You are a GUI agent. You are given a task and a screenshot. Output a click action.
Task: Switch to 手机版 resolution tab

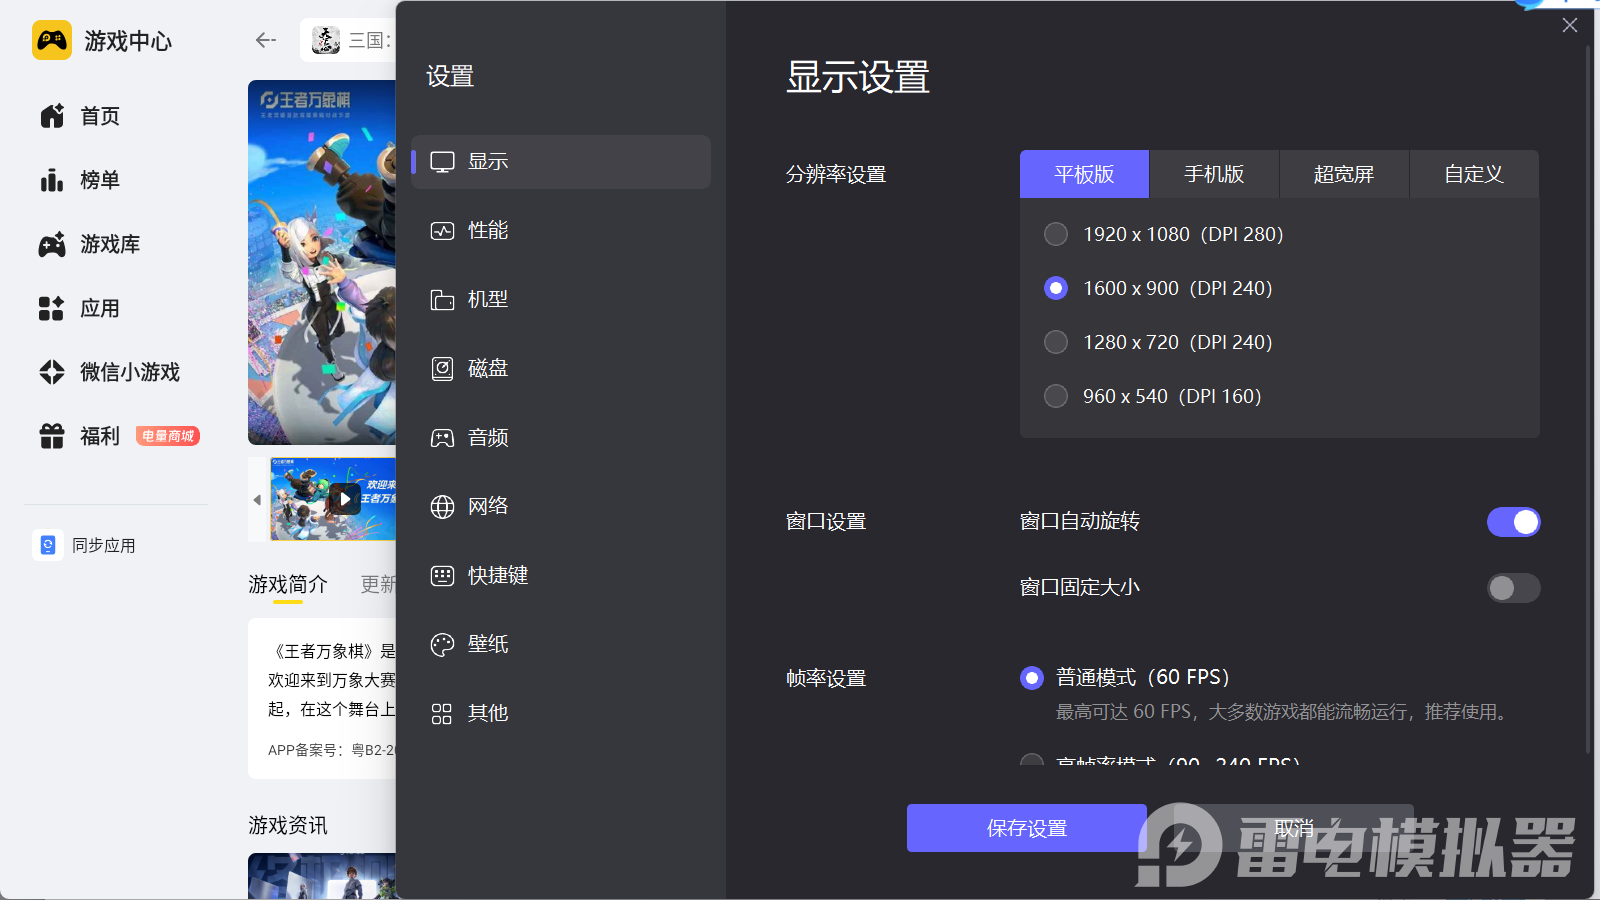click(1215, 174)
